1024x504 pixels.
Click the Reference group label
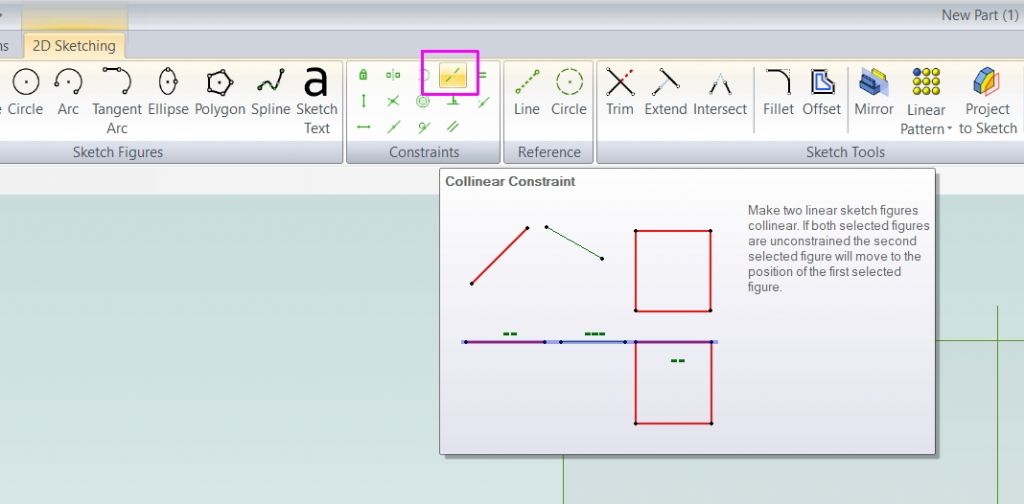click(x=549, y=152)
